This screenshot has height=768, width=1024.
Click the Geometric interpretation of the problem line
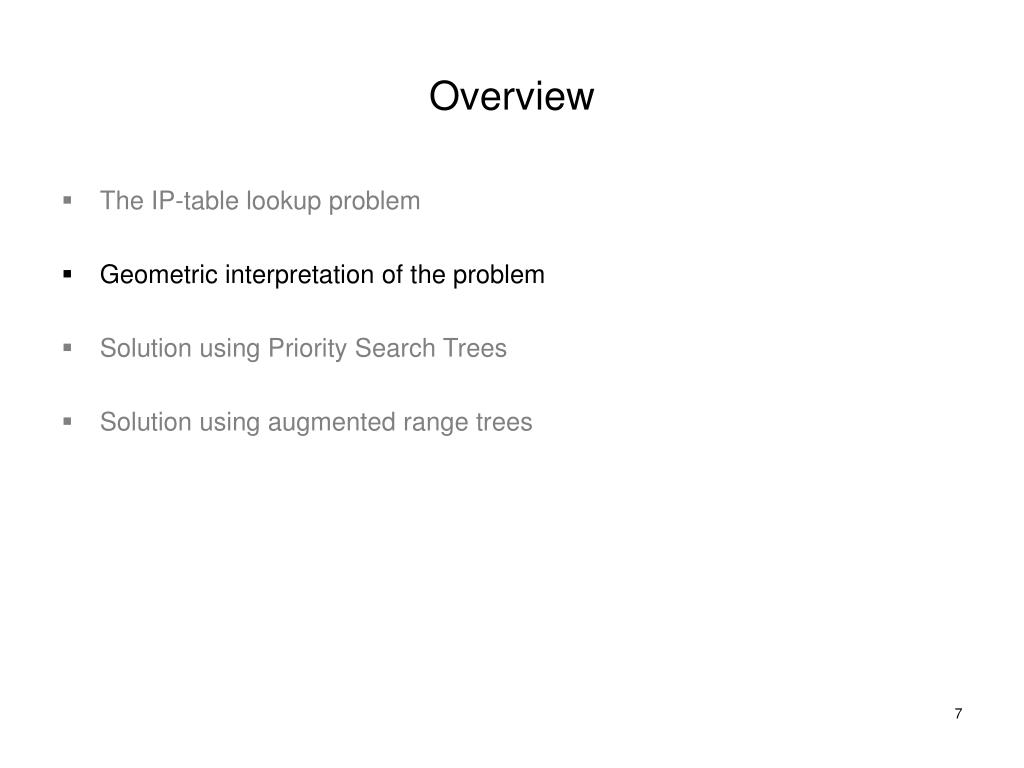[322, 275]
